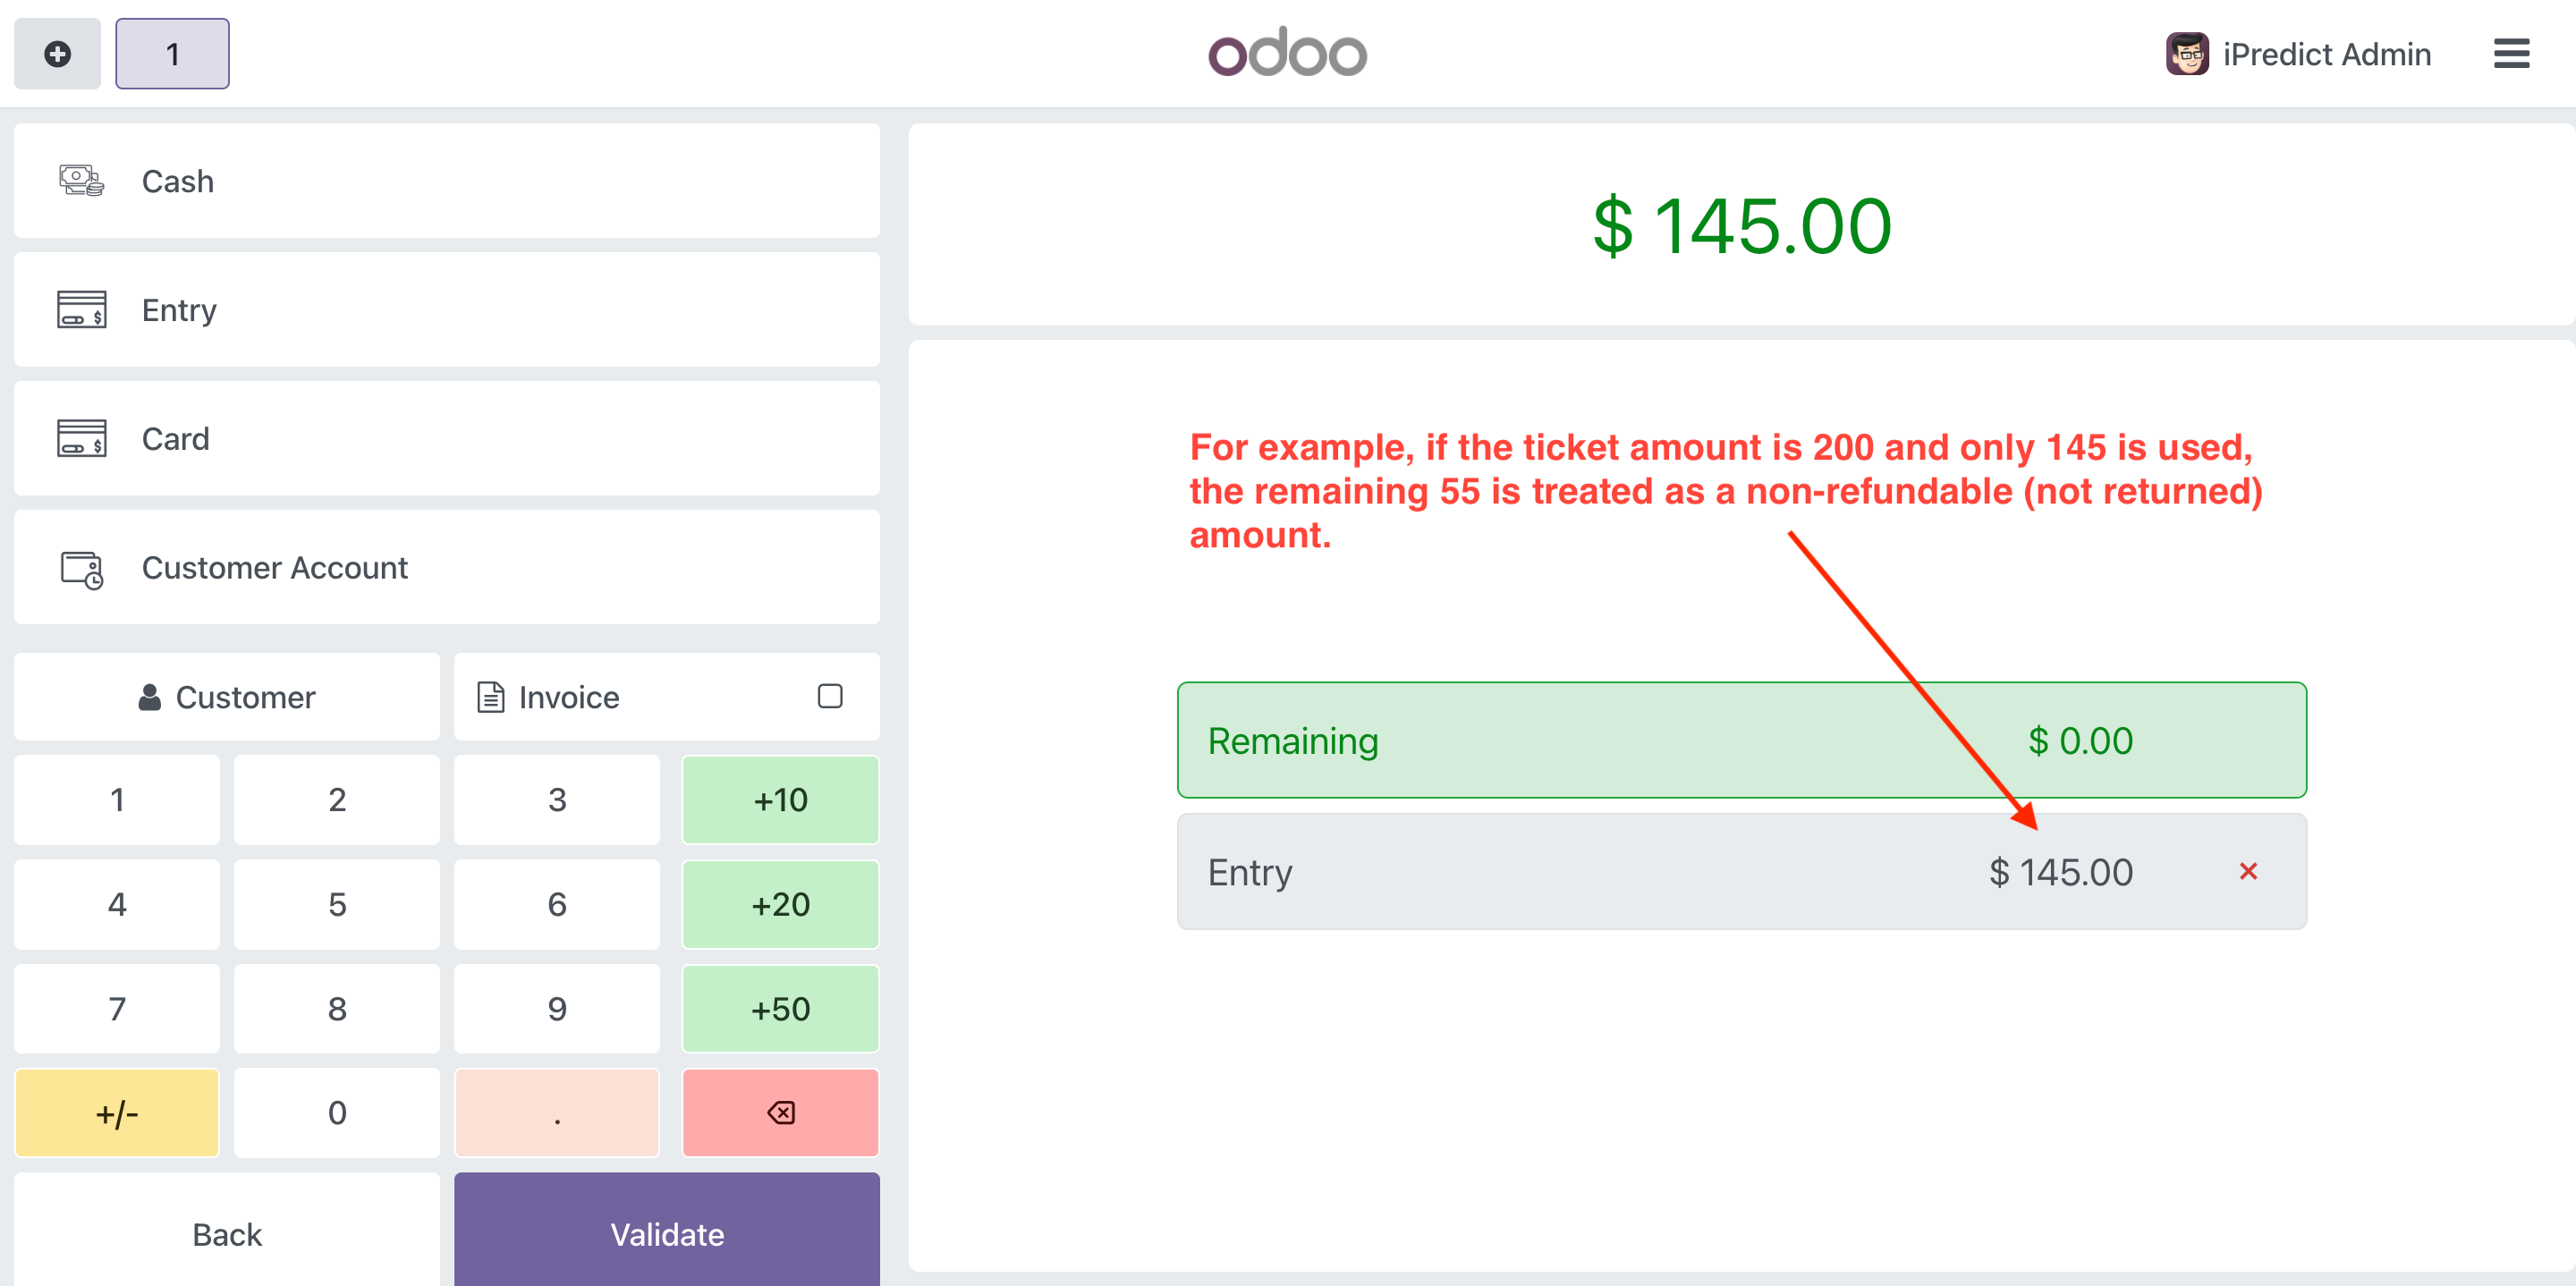Screen dimensions: 2576x1286
Task: Toggle the Invoice checkbox
Action: [829, 696]
